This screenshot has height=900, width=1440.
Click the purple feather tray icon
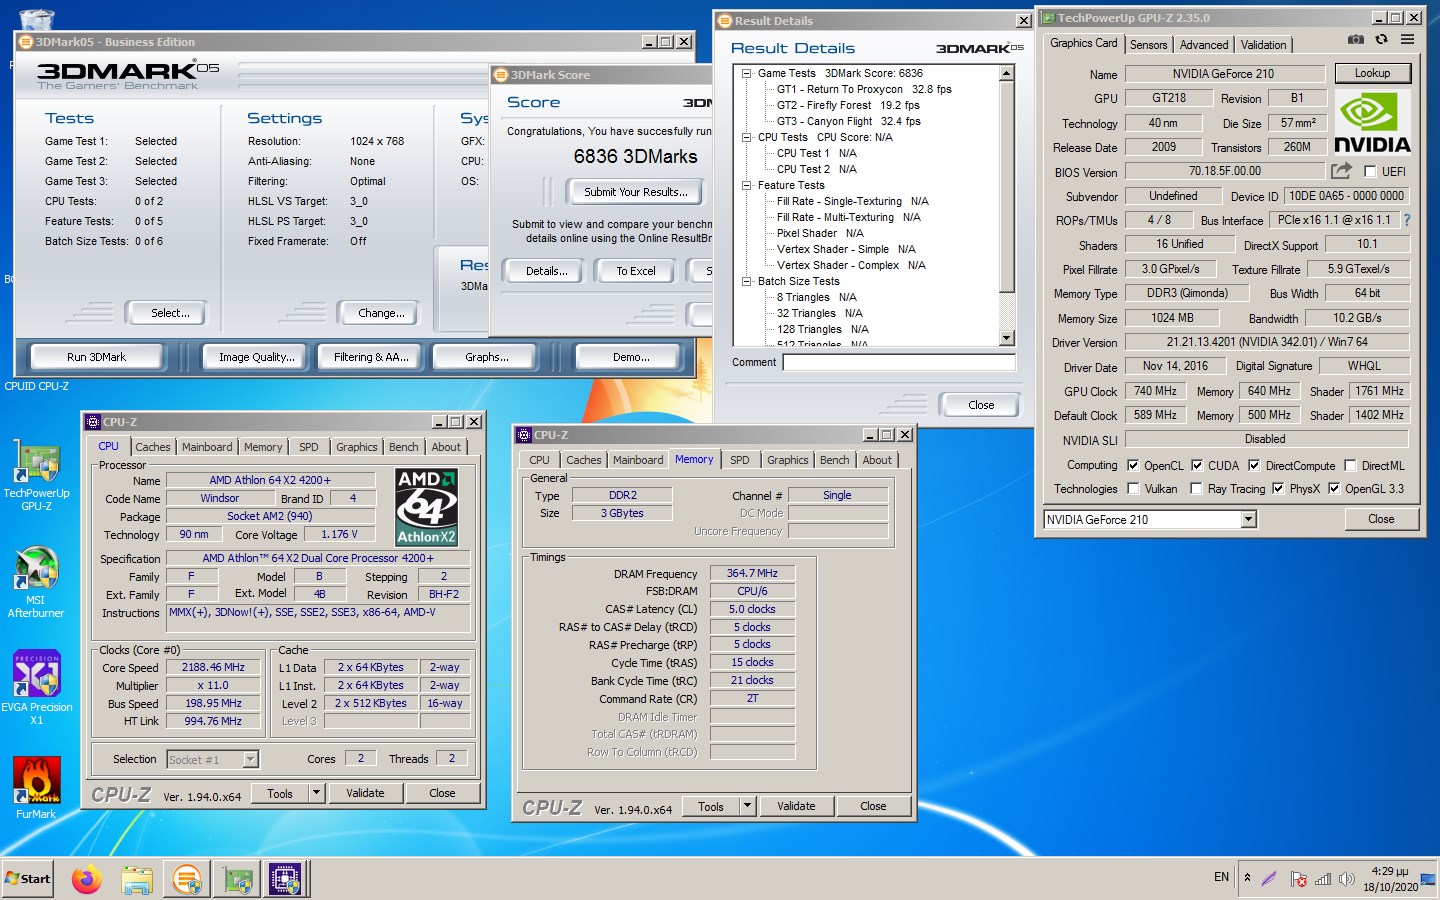(1269, 879)
